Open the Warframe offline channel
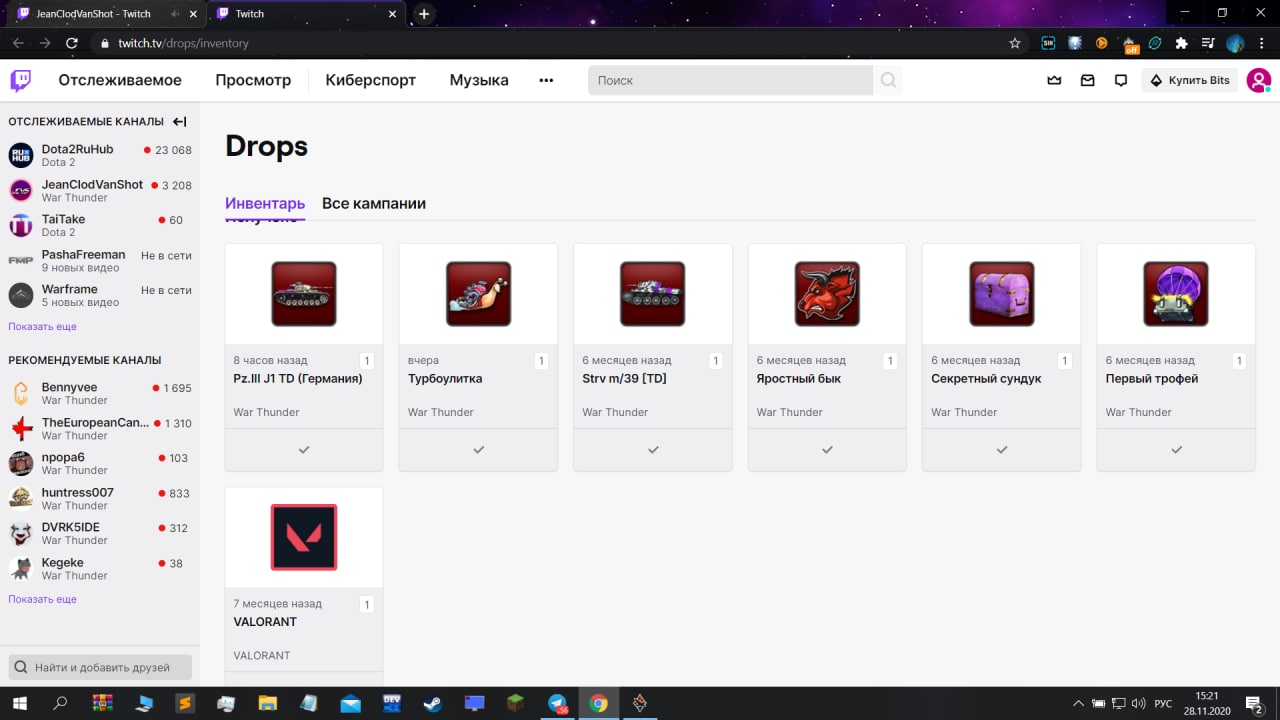This screenshot has height=720, width=1280. click(x=100, y=295)
